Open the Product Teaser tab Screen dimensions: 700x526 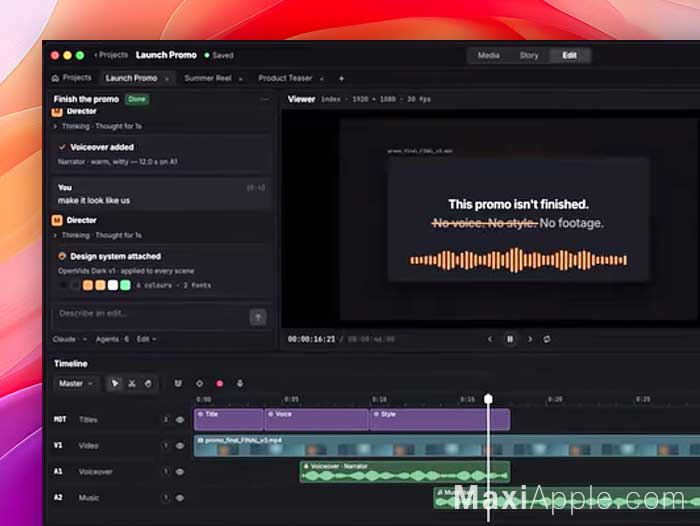(285, 79)
